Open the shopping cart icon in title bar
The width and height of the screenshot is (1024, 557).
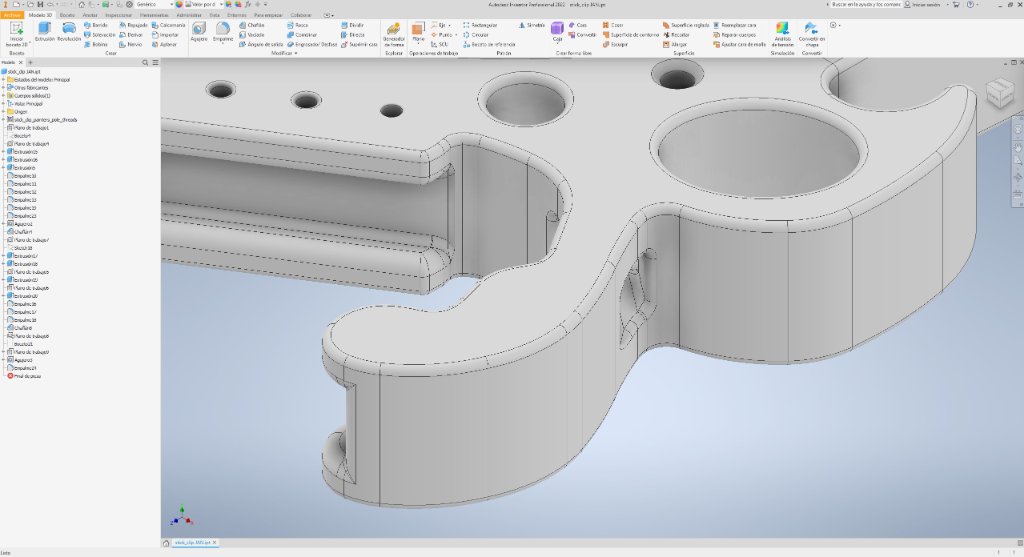(956, 5)
